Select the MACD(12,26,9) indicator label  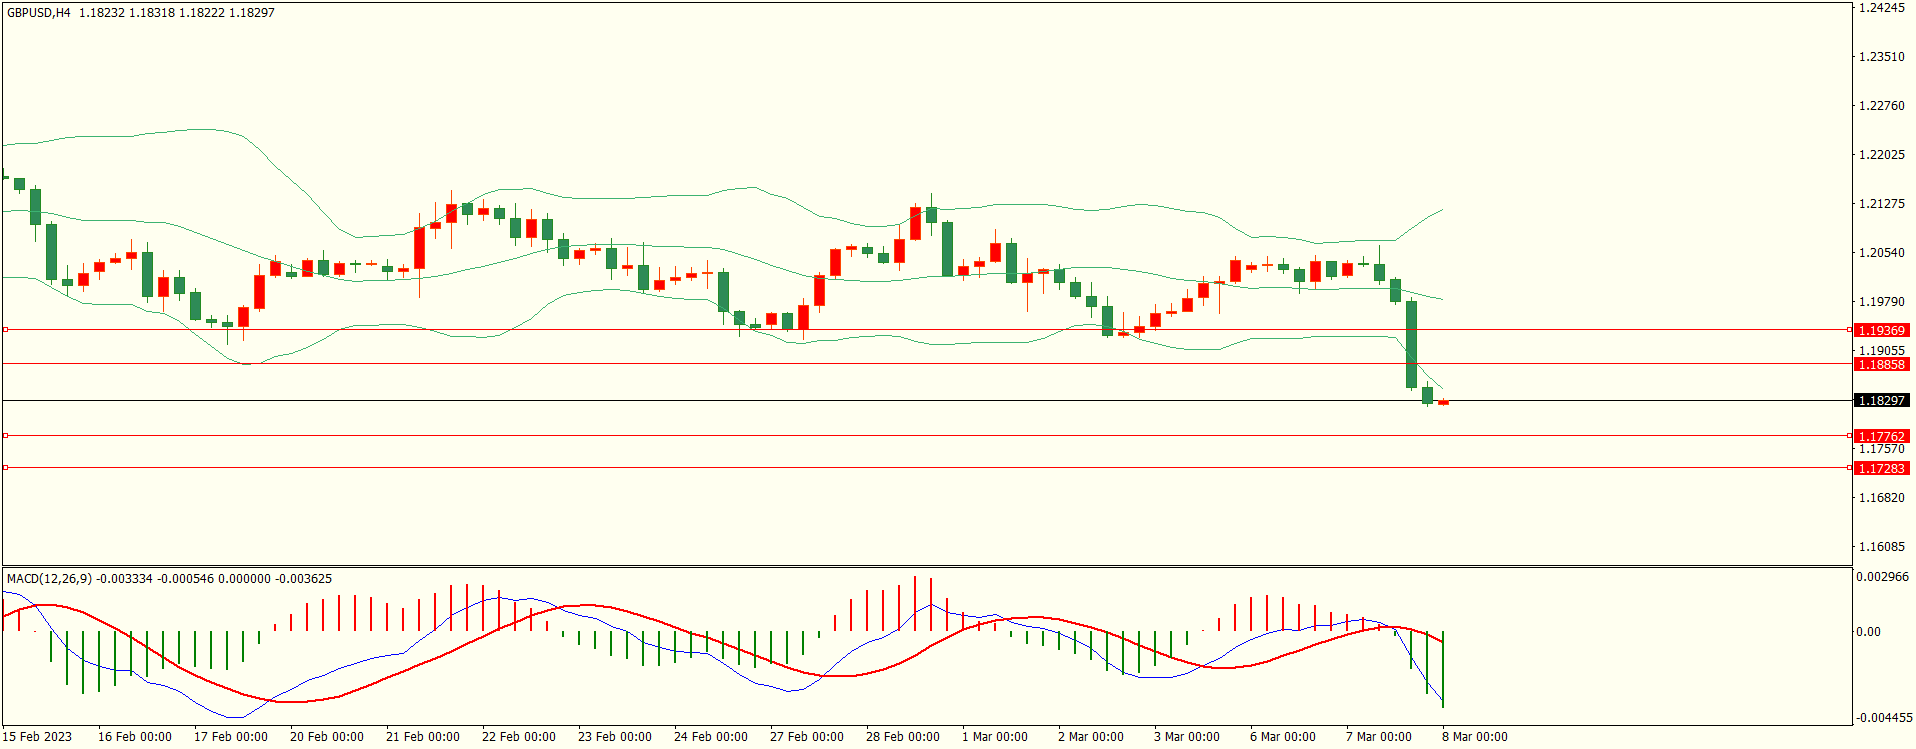pyautogui.click(x=49, y=579)
